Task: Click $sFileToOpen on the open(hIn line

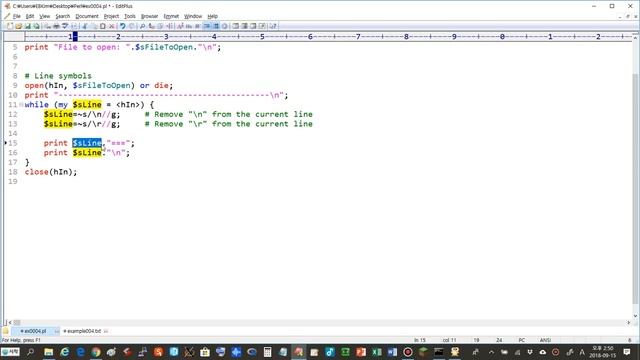Action: point(102,85)
